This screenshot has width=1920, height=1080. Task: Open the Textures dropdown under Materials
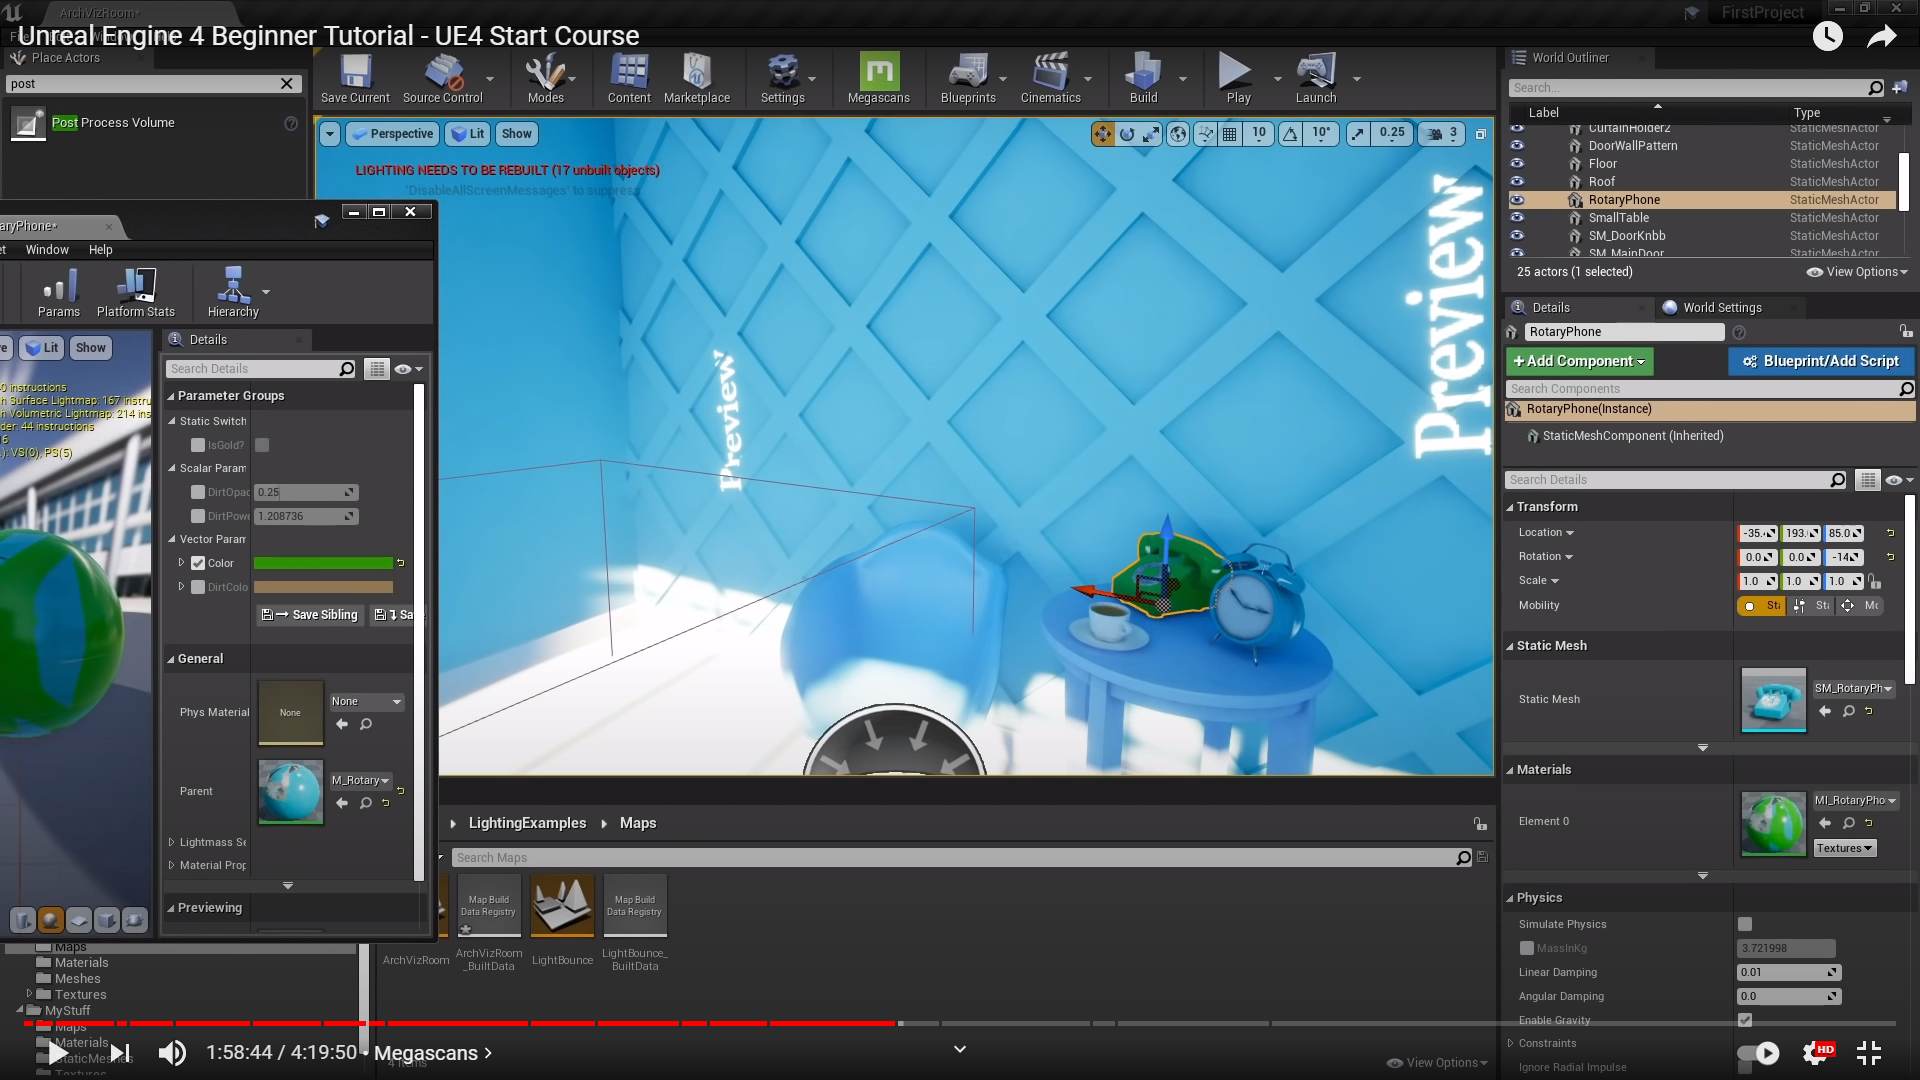point(1844,848)
